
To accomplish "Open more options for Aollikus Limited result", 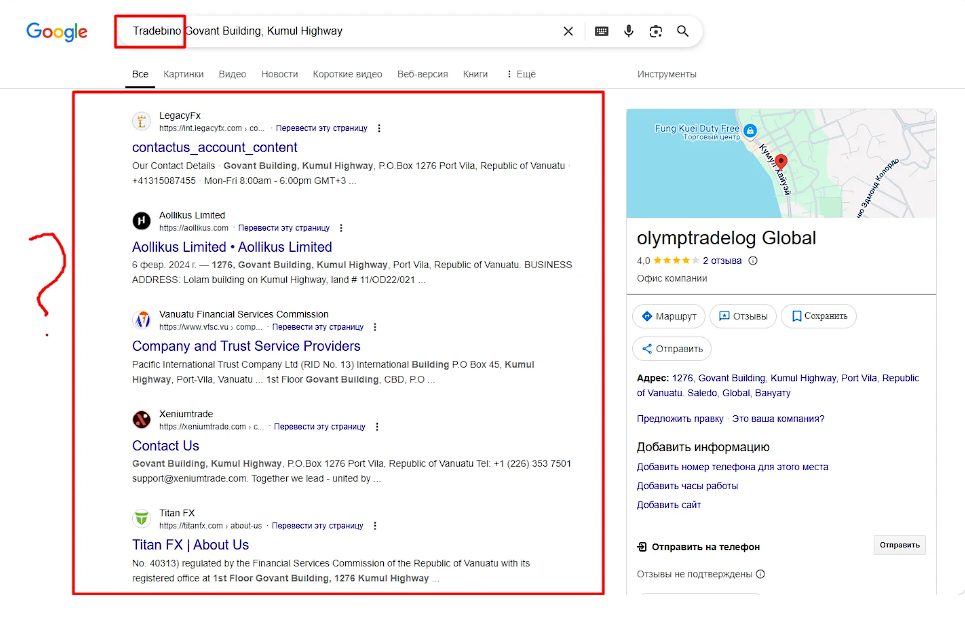I will [x=341, y=228].
